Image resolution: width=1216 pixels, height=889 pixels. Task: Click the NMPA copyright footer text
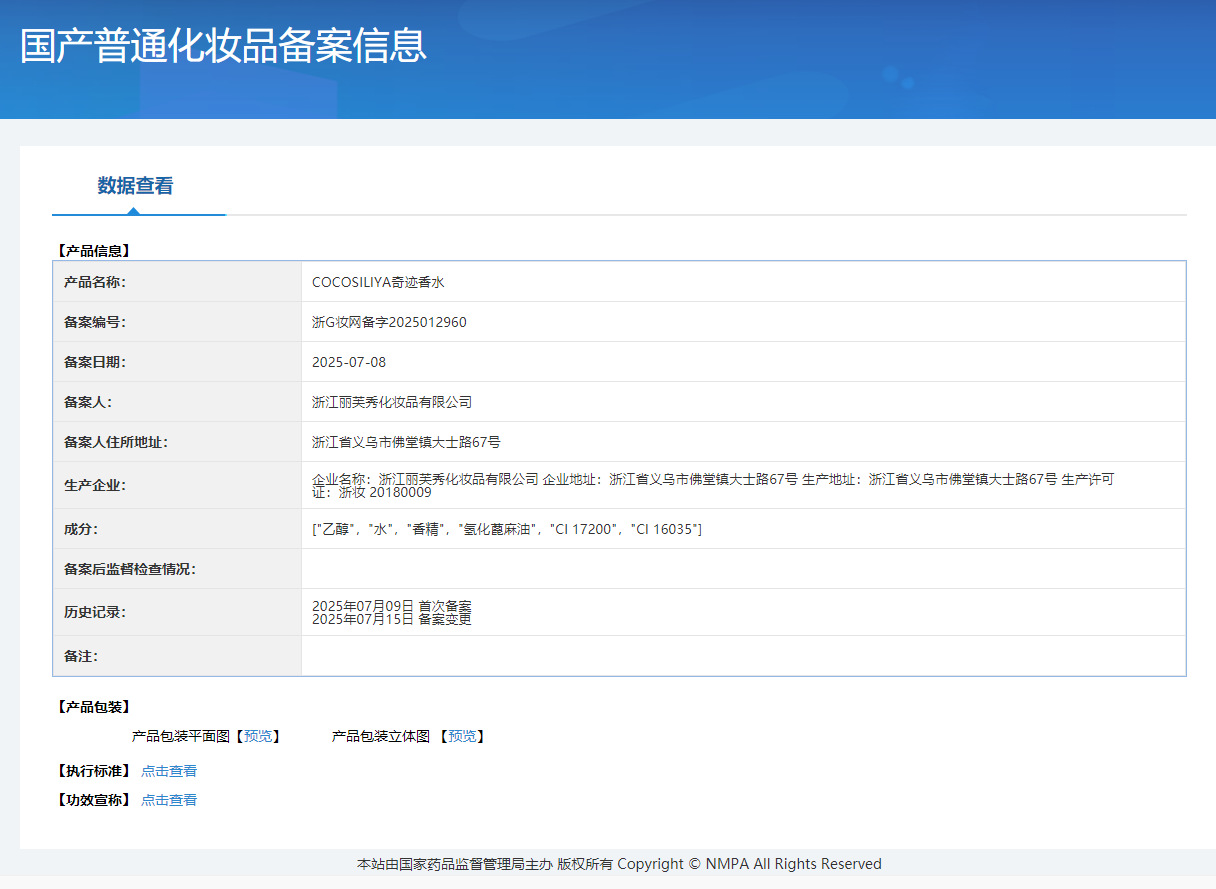(619, 864)
